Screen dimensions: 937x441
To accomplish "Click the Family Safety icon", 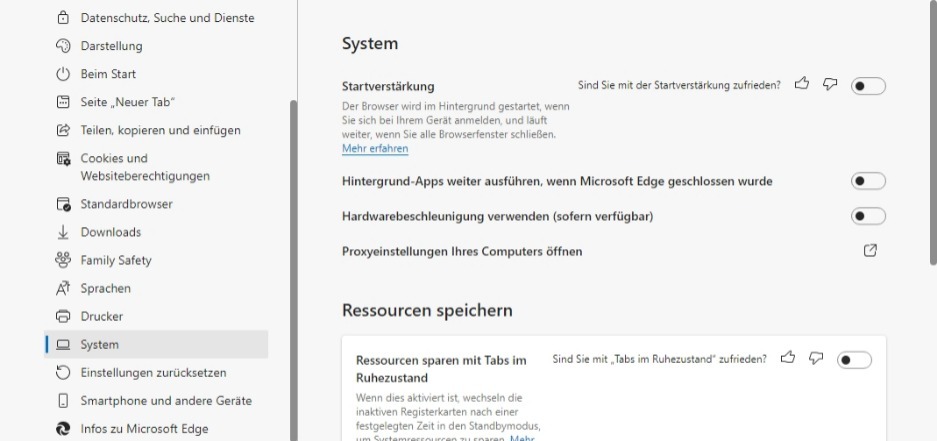I will 62,260.
